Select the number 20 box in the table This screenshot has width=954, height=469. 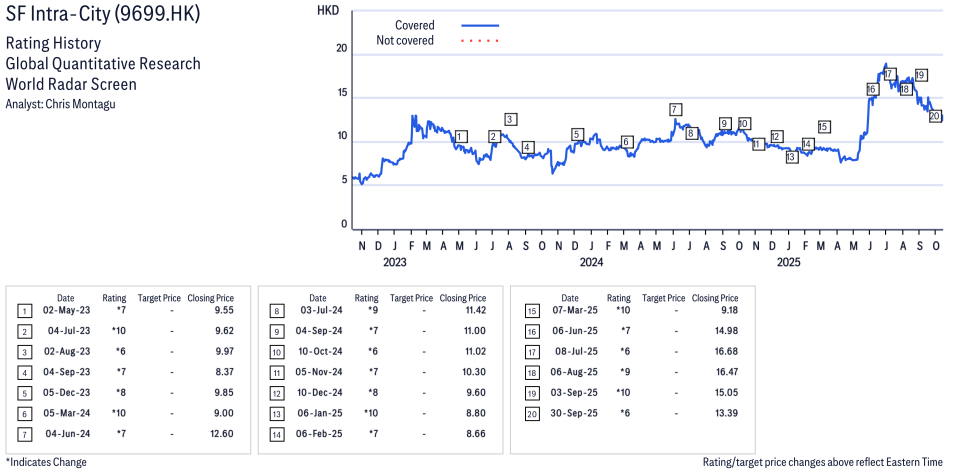pyautogui.click(x=531, y=413)
